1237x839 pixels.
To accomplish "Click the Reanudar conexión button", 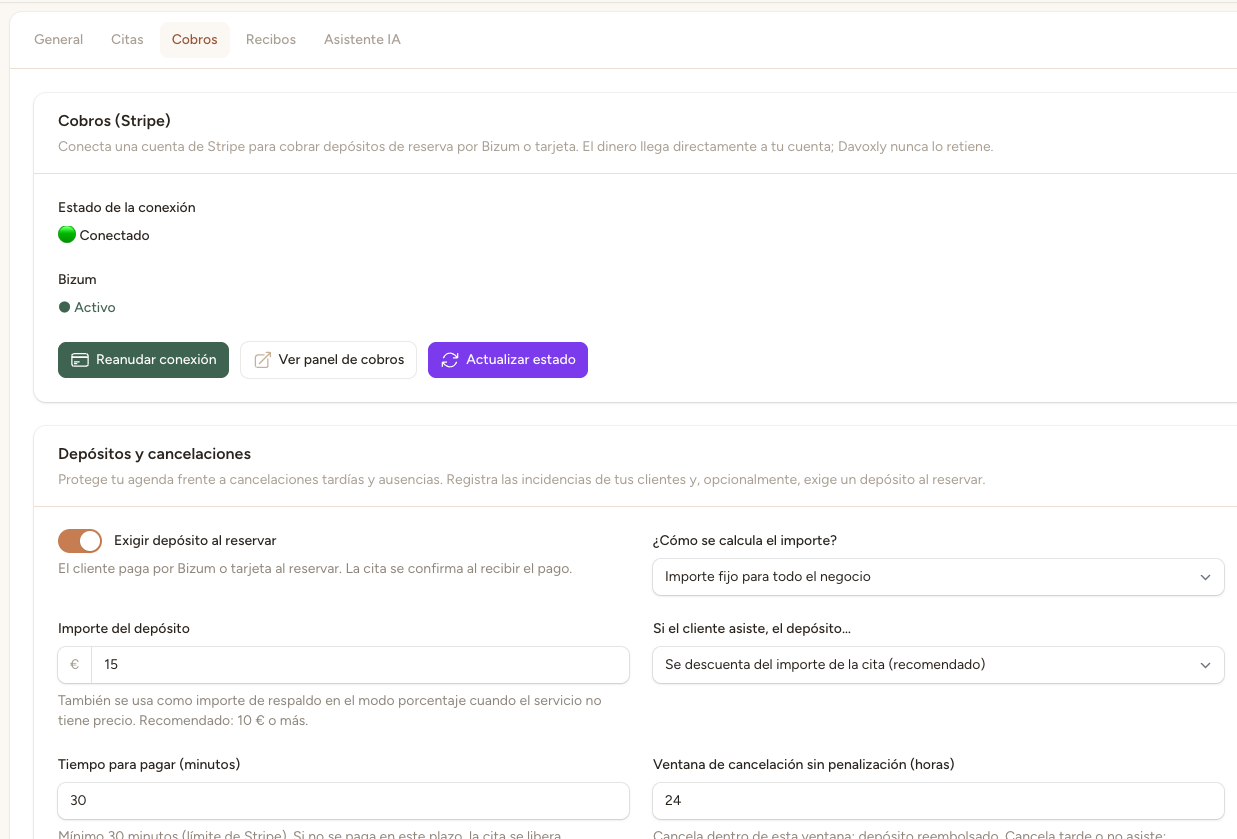I will click(144, 360).
